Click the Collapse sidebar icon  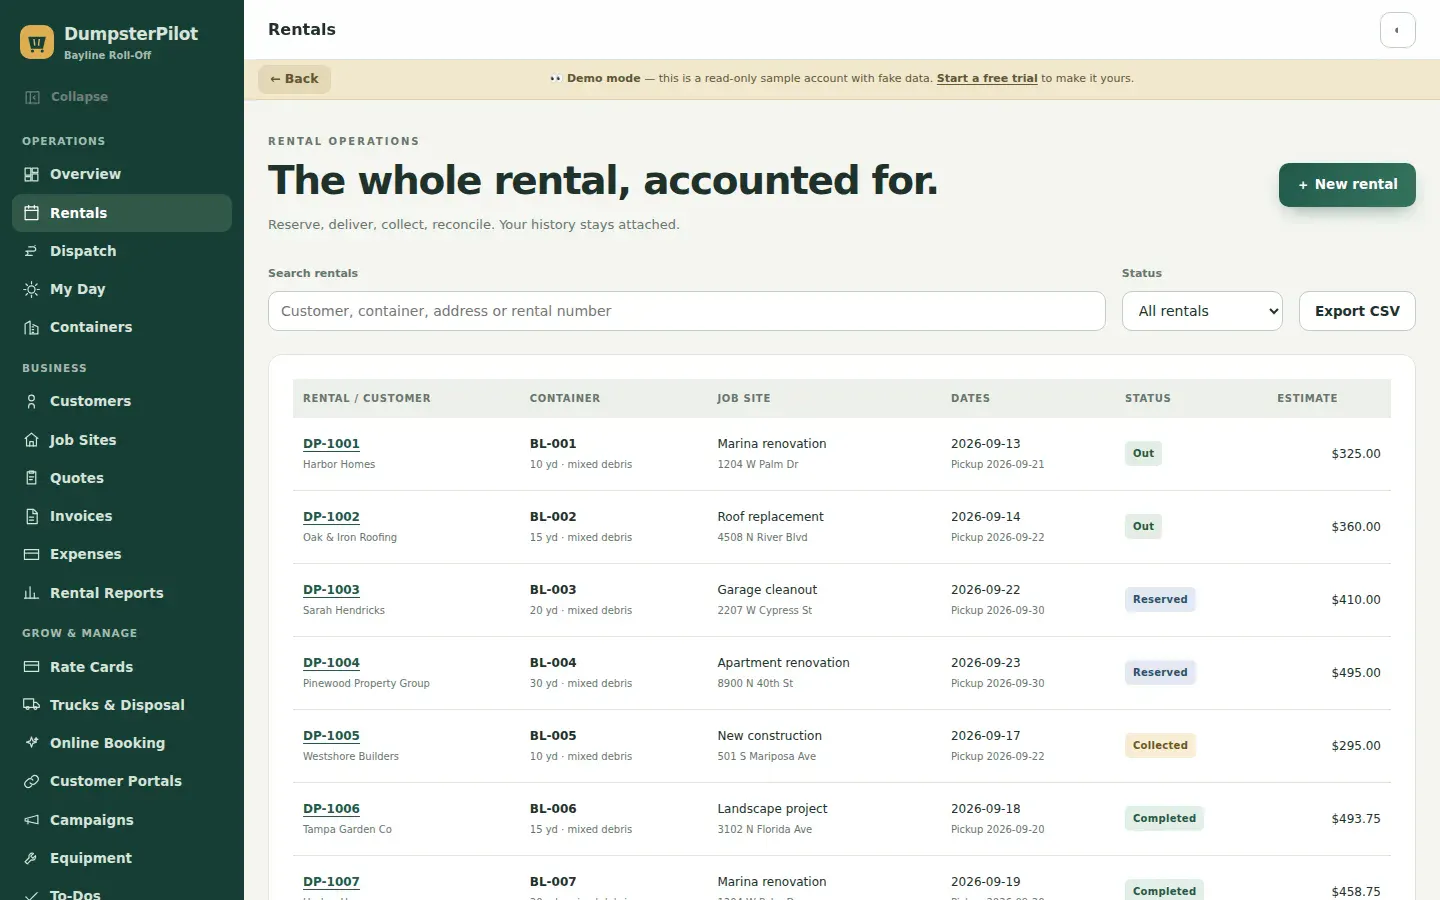tap(32, 97)
